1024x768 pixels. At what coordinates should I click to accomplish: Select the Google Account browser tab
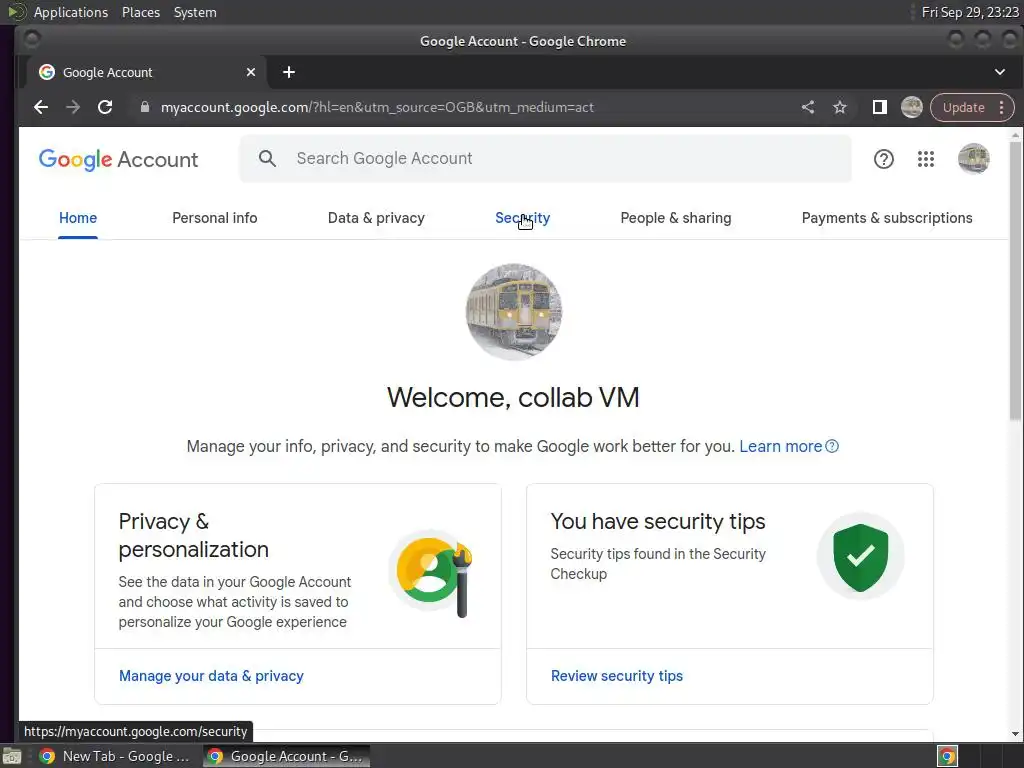coord(146,72)
